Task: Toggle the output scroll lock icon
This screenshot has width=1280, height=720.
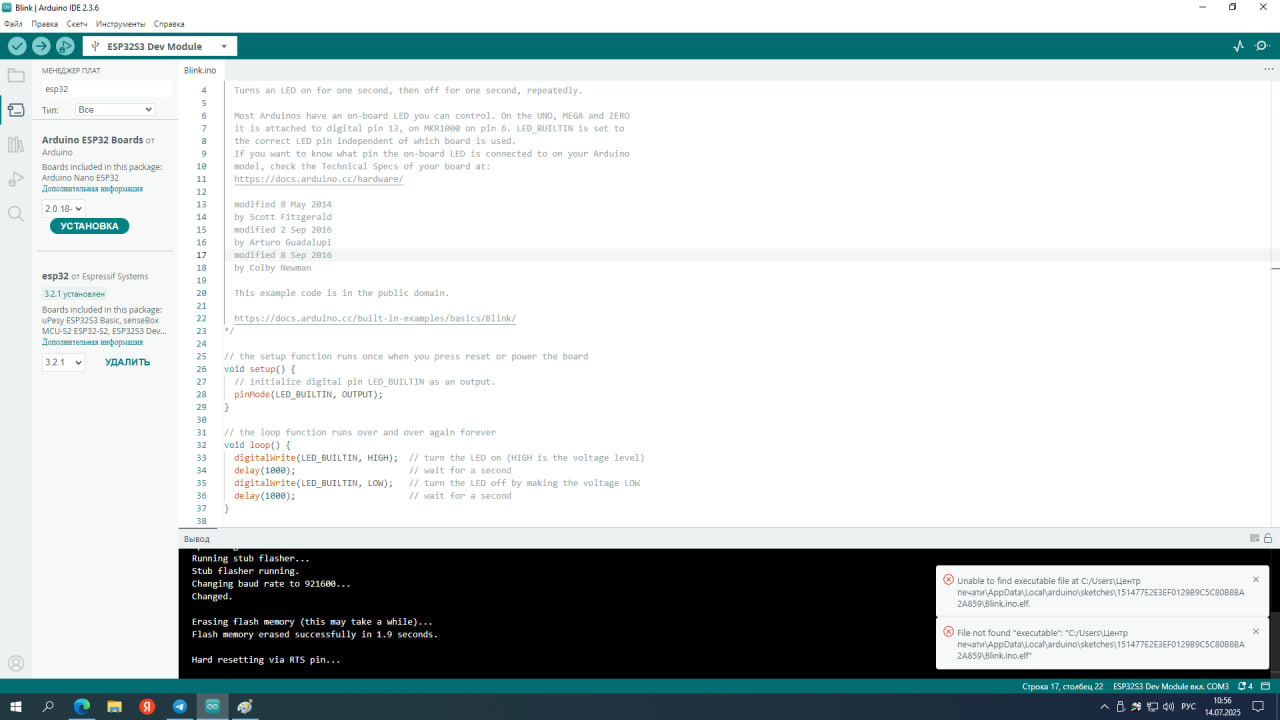Action: pyautogui.click(x=1269, y=538)
